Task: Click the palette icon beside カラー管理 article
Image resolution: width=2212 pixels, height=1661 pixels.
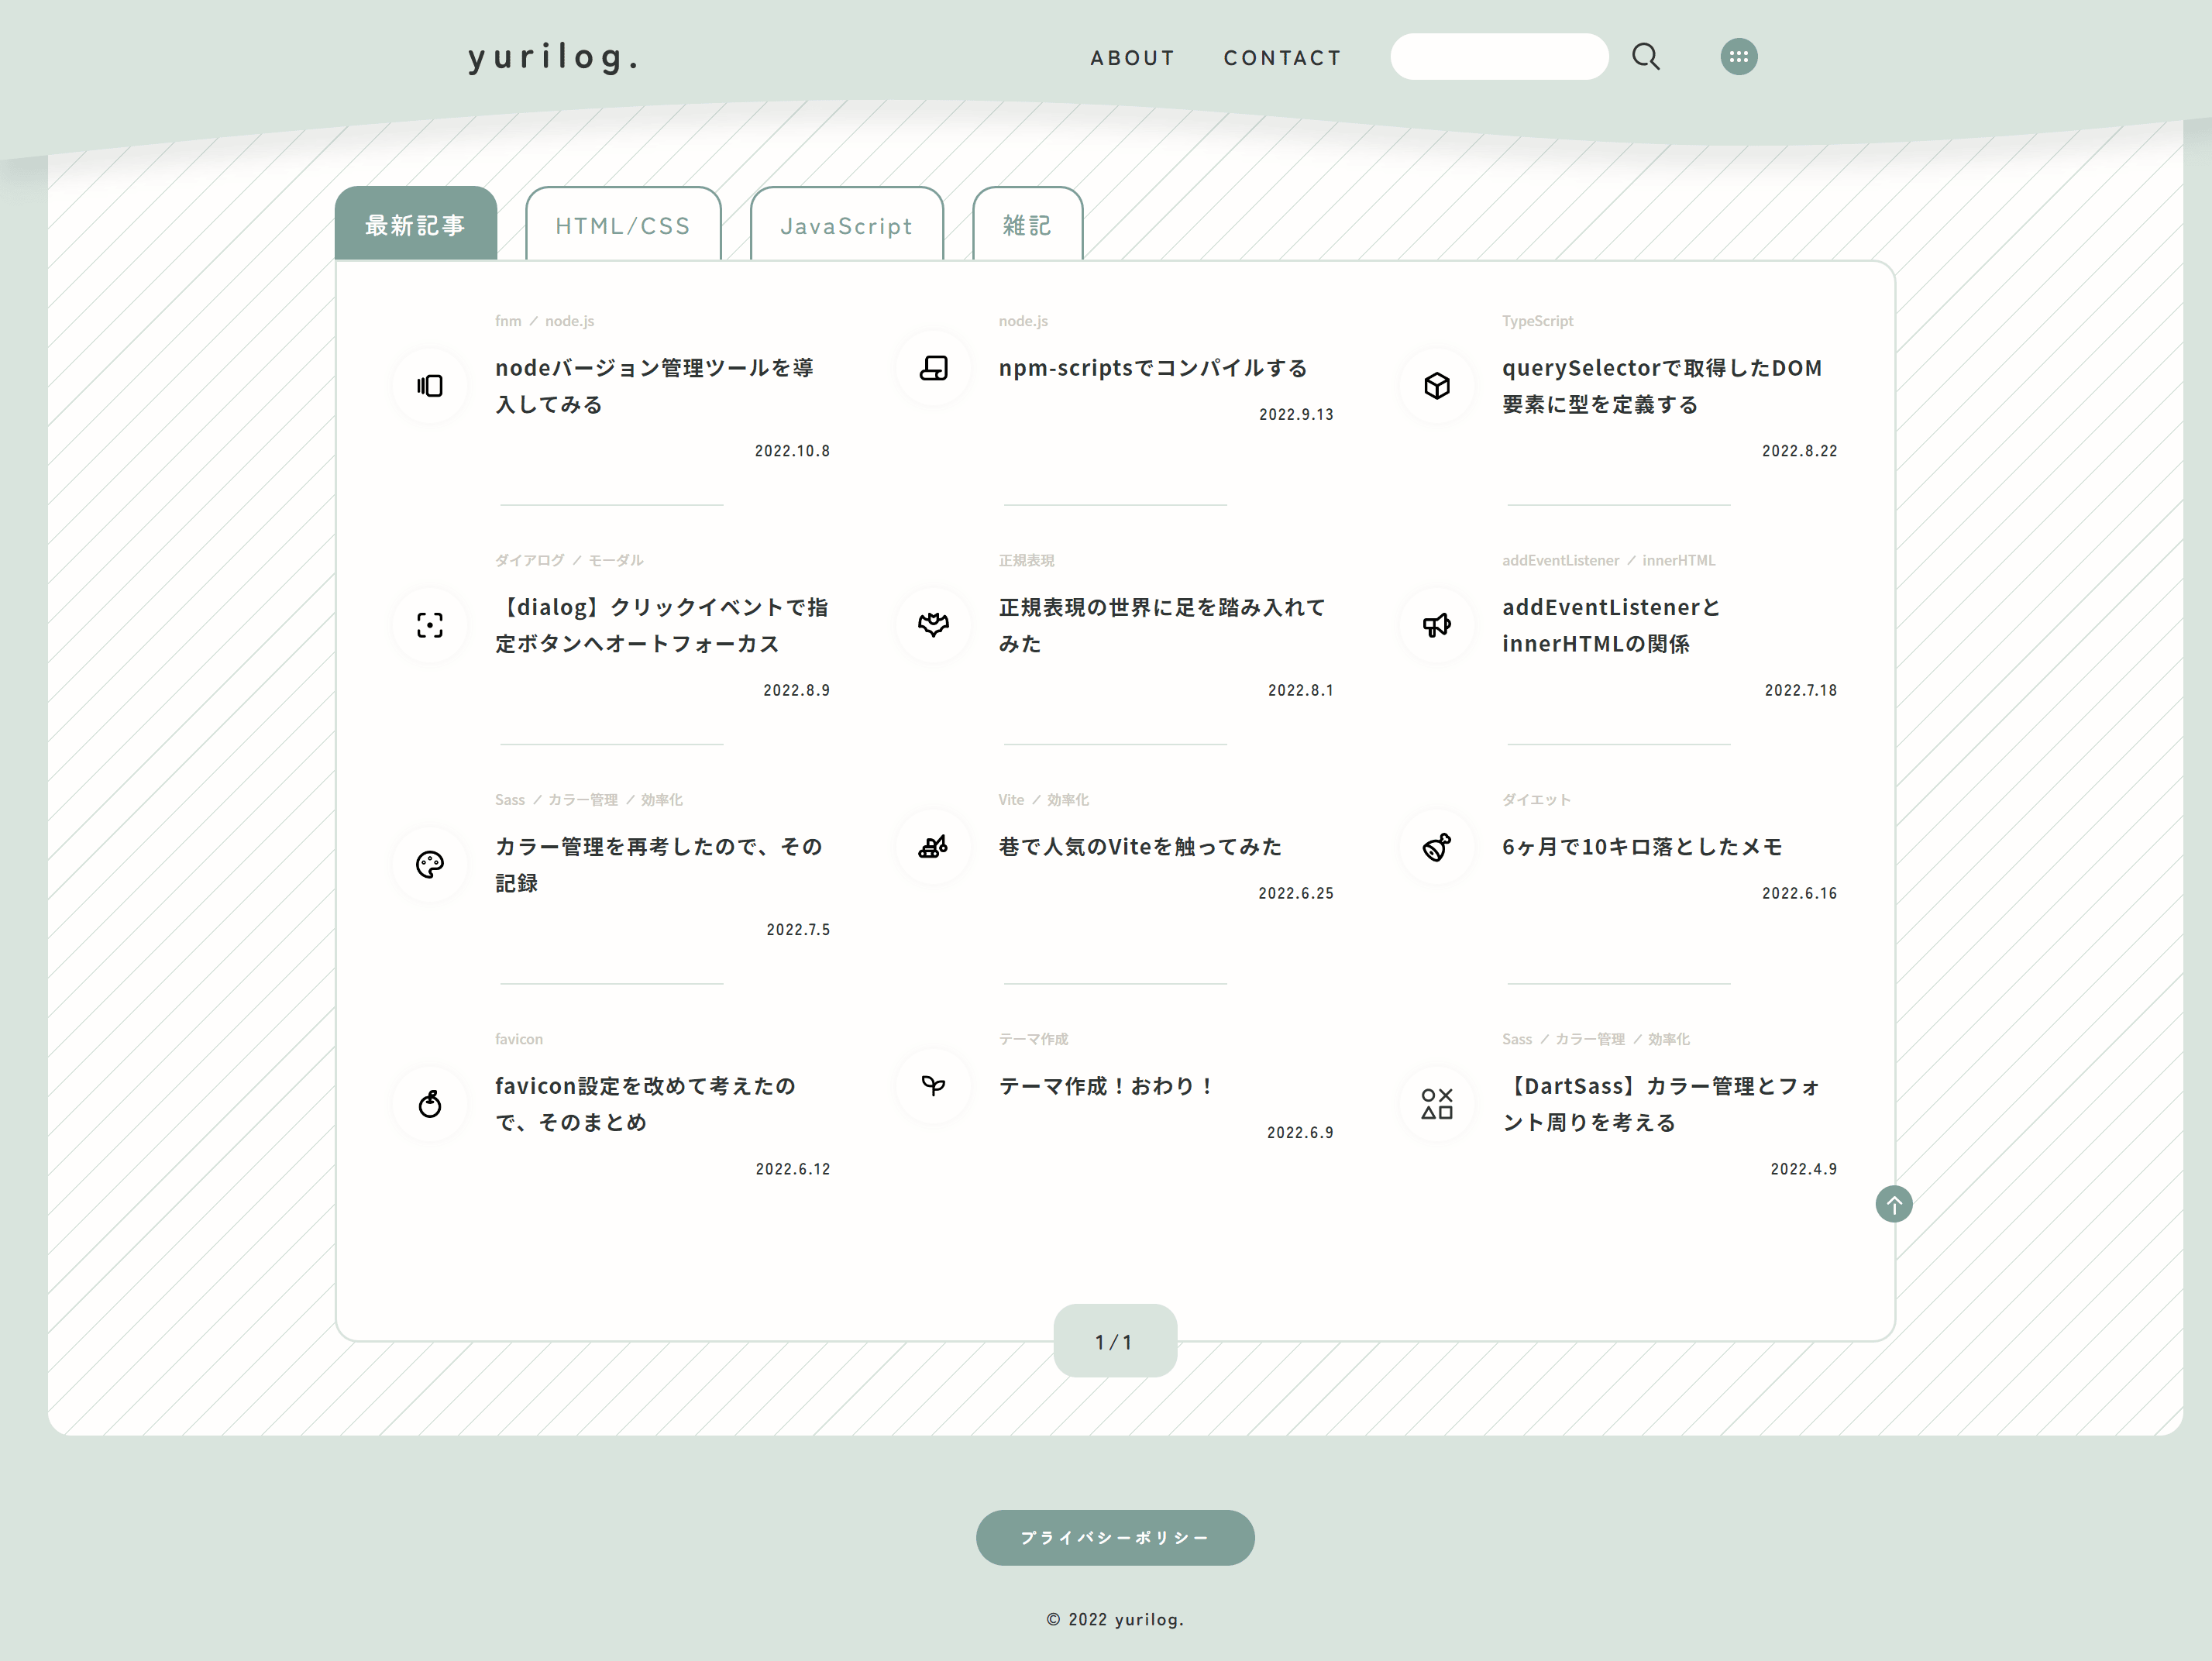Action: pos(430,864)
